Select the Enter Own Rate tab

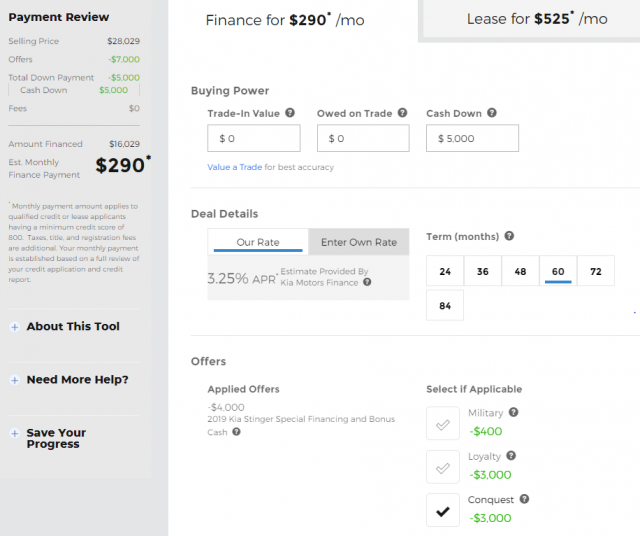click(358, 242)
